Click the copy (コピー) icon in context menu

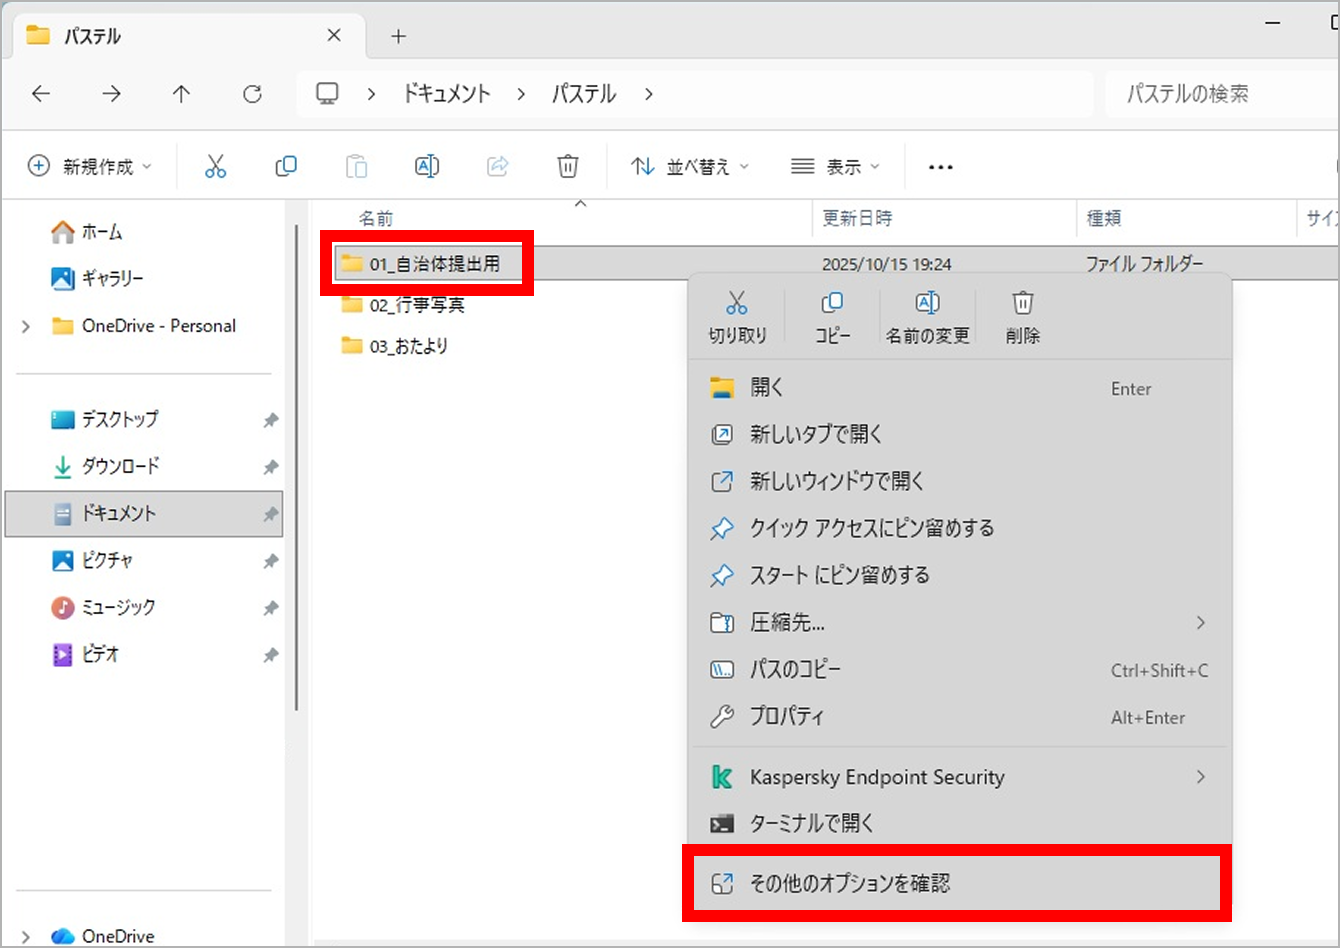point(832,303)
